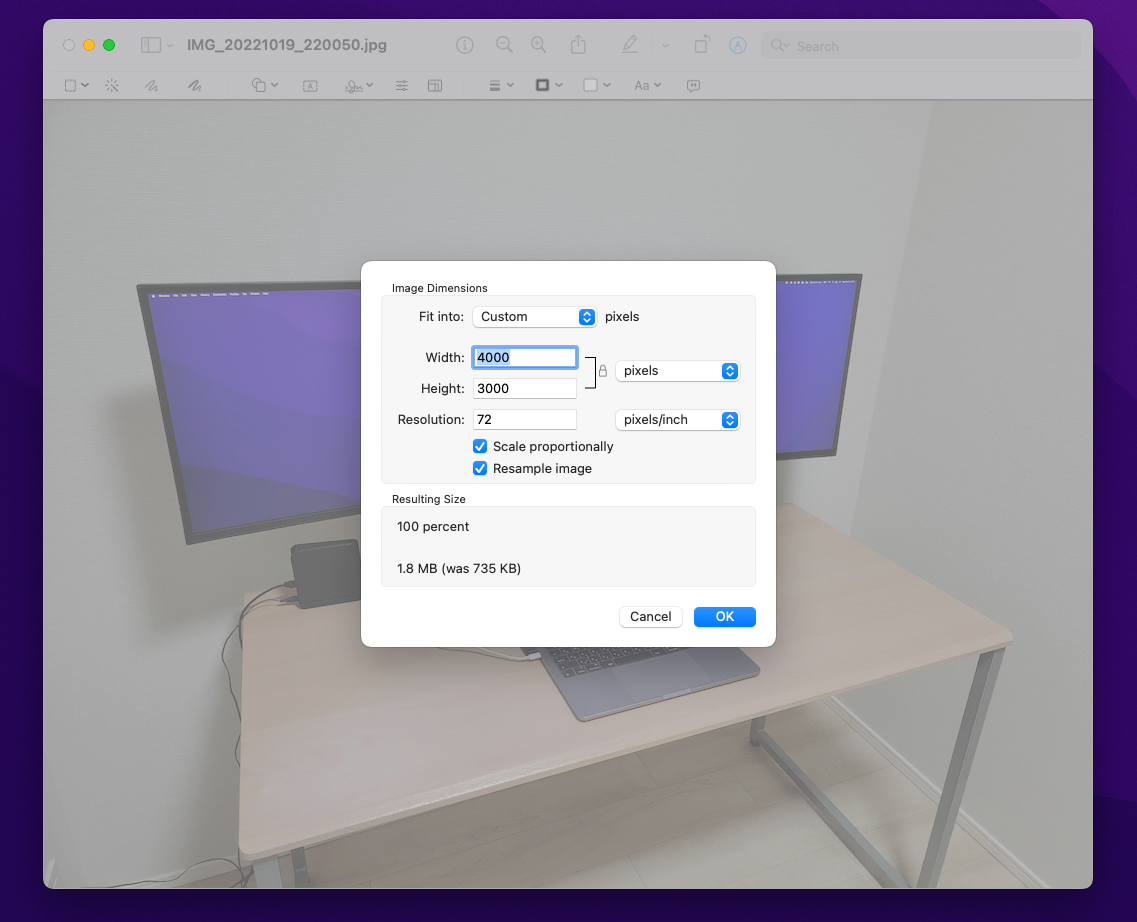Zoom in using the magnifier plus icon
The image size is (1137, 922).
(538, 45)
